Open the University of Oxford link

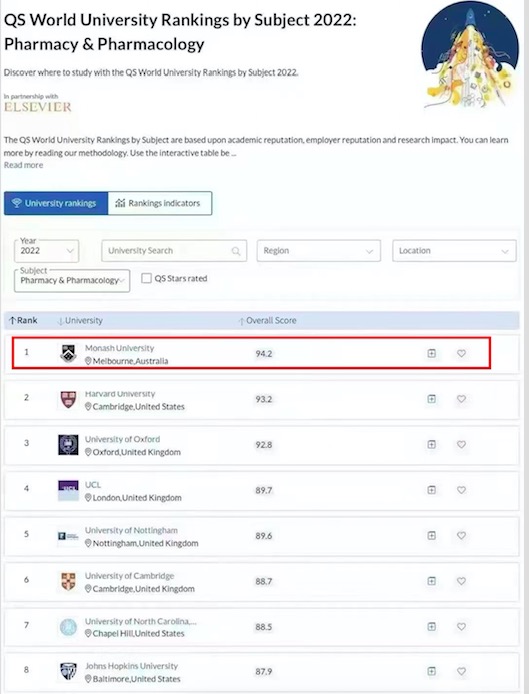click(122, 439)
